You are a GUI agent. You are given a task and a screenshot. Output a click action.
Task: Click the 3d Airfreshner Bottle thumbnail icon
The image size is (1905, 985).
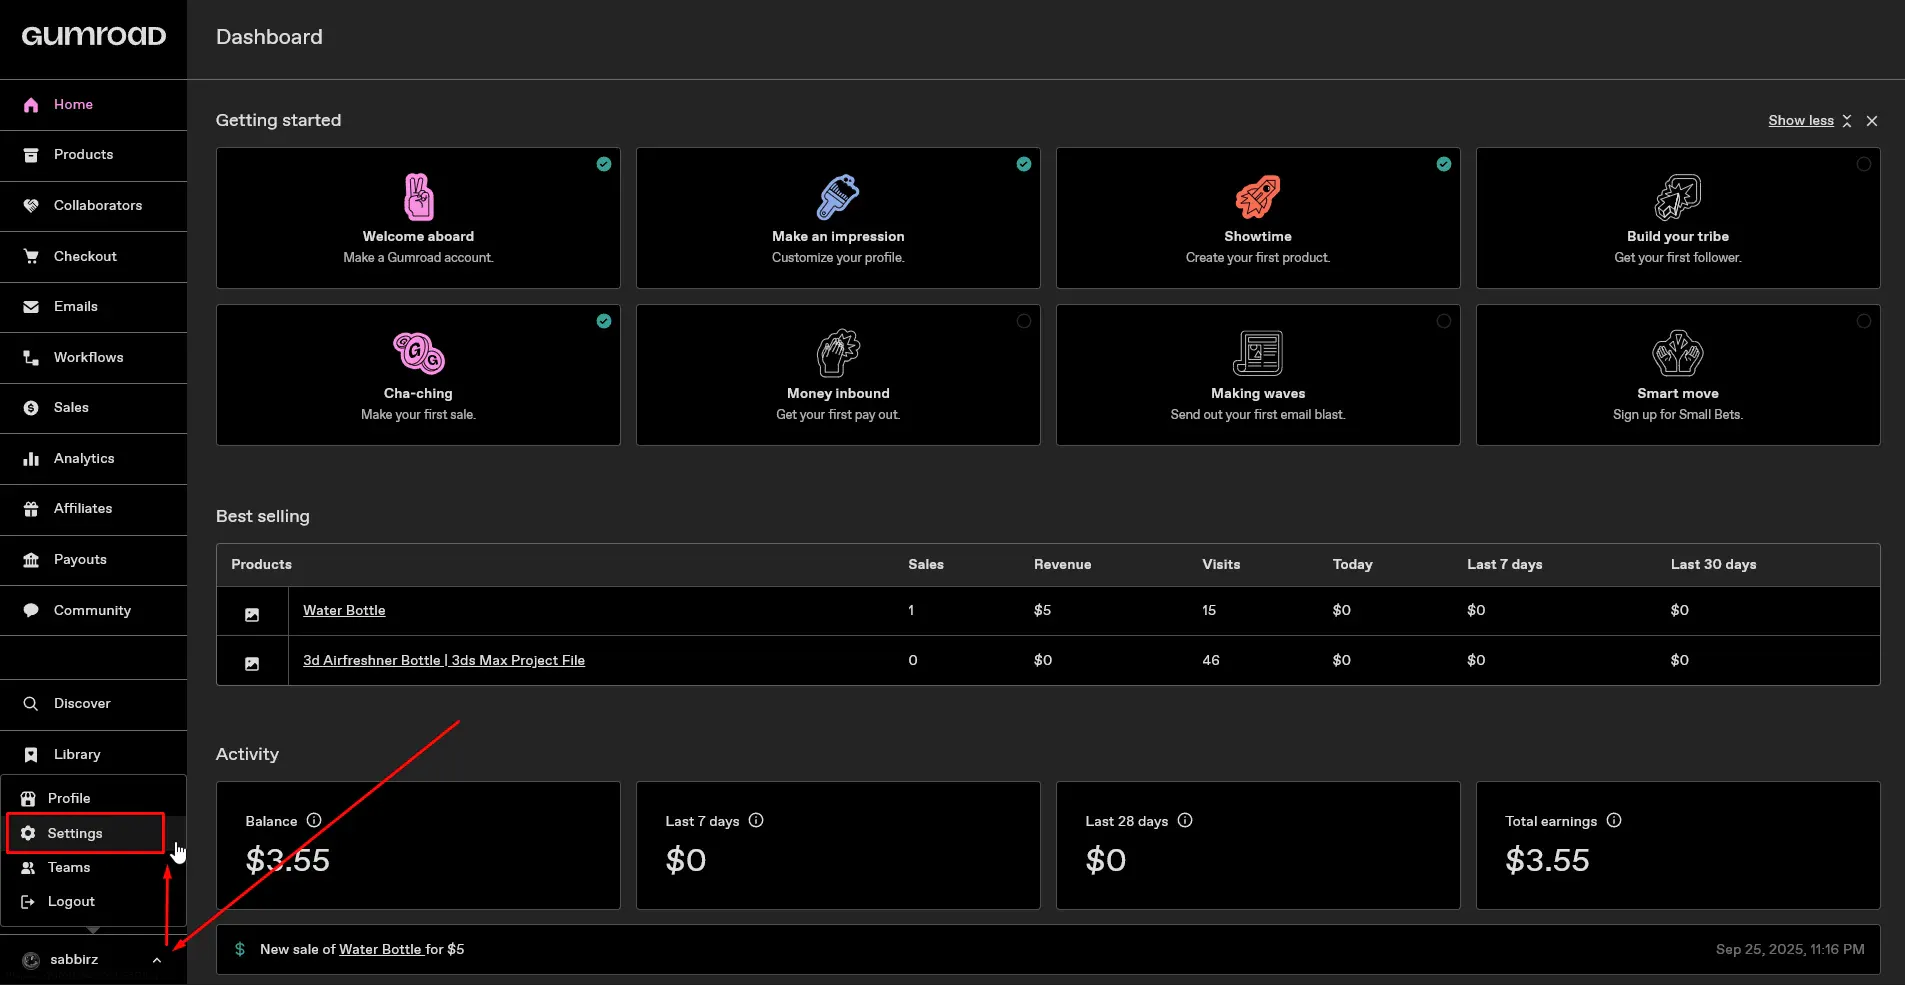[252, 664]
